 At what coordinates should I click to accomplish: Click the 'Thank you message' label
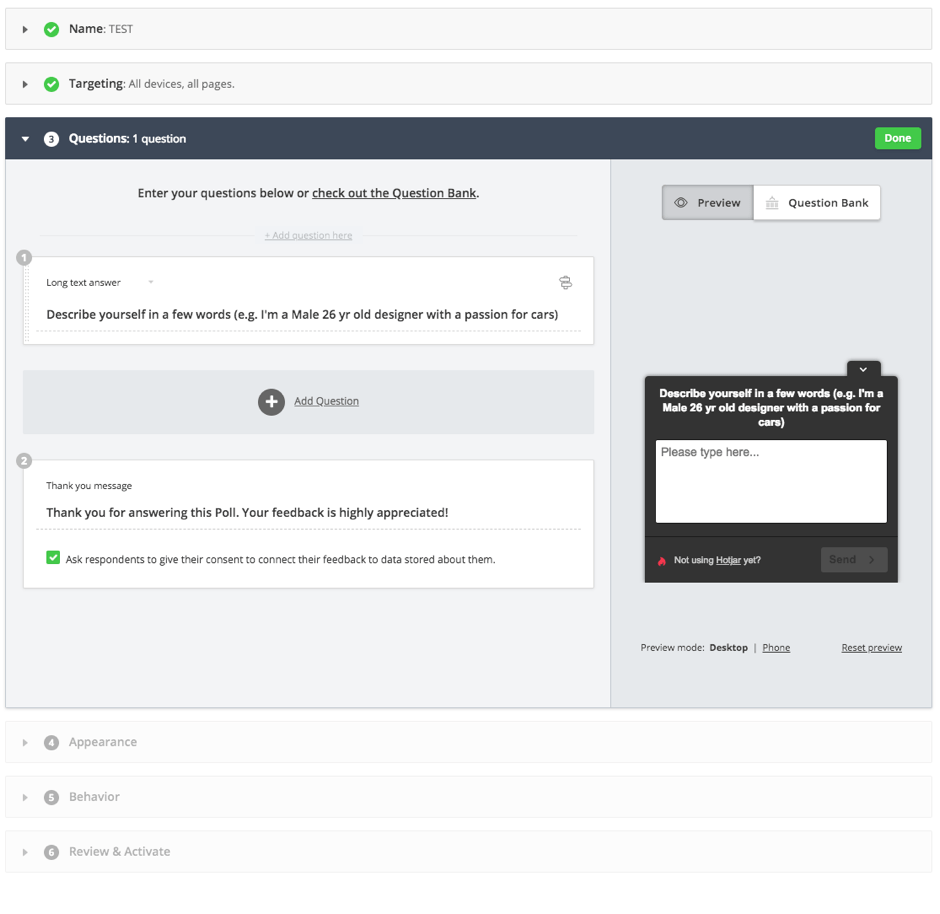coord(89,485)
